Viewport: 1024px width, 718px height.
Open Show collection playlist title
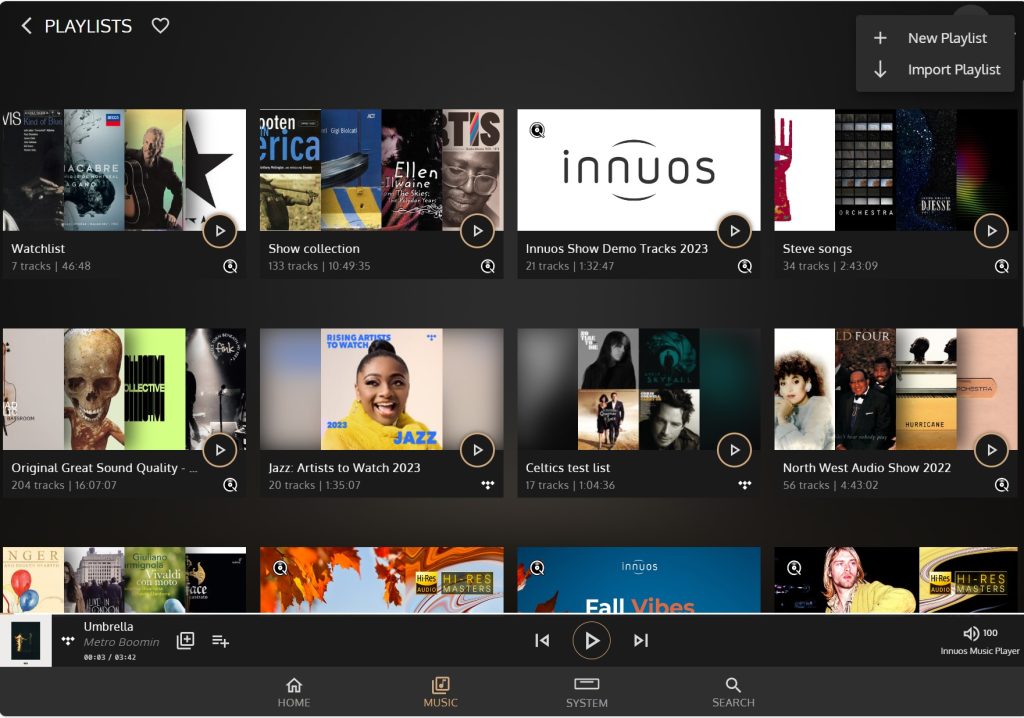click(x=313, y=248)
